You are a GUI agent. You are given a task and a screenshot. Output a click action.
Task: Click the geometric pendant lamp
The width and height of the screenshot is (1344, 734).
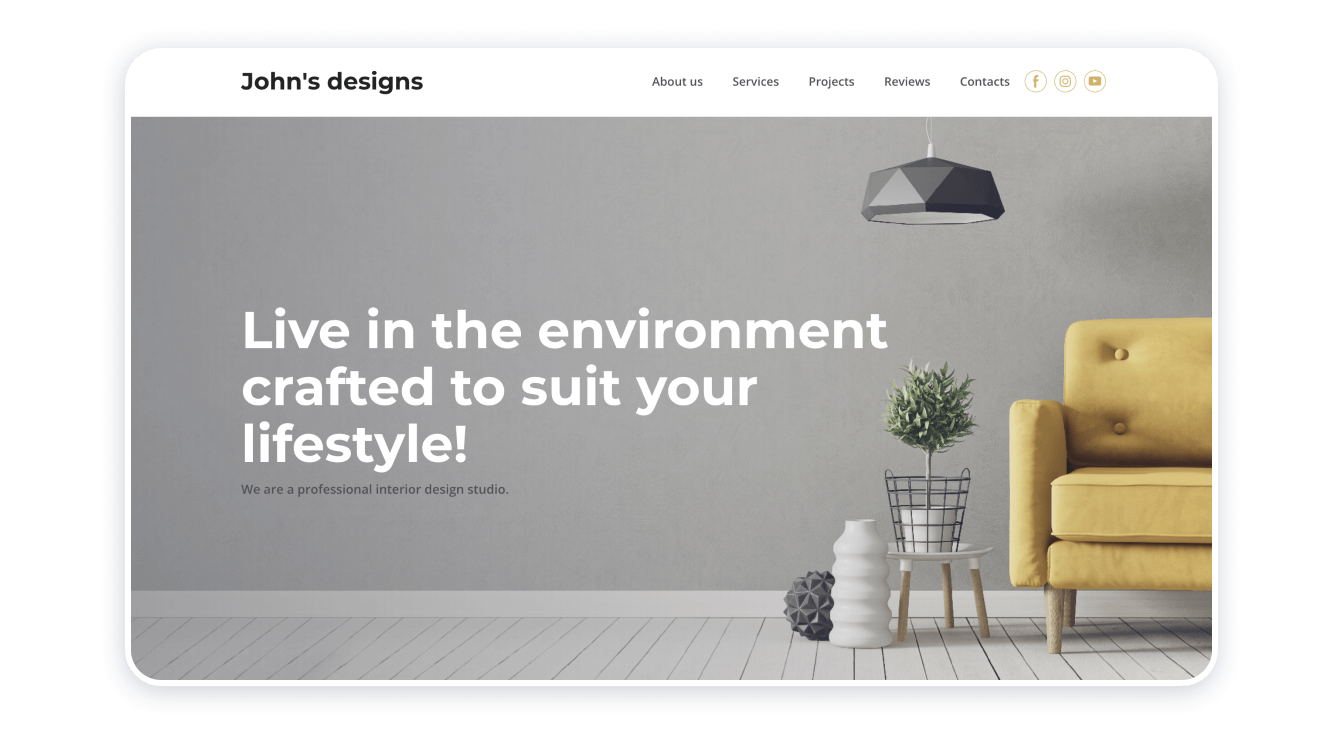click(x=932, y=190)
